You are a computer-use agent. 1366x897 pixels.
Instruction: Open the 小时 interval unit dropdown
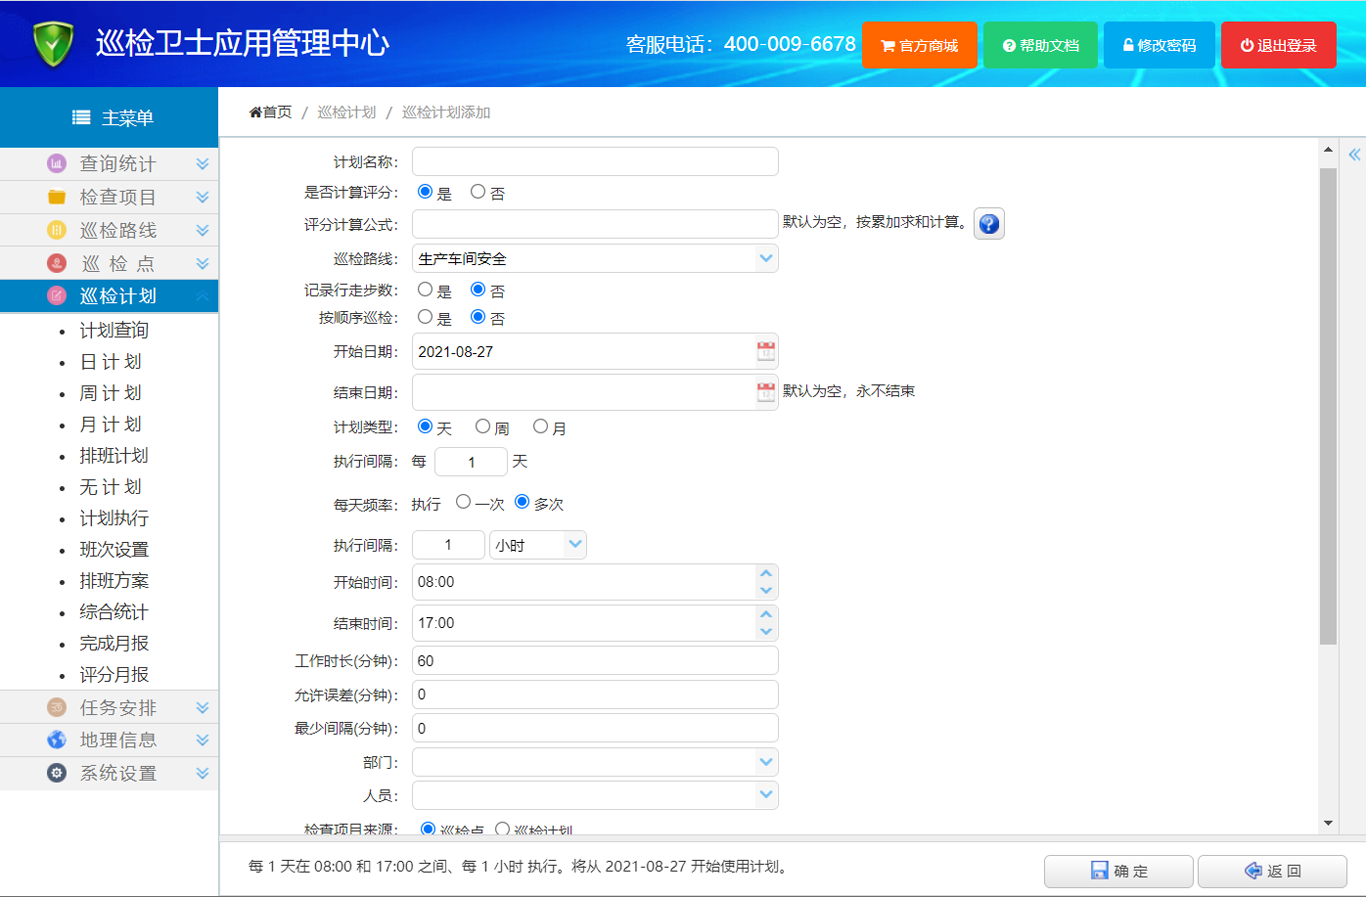(x=574, y=544)
